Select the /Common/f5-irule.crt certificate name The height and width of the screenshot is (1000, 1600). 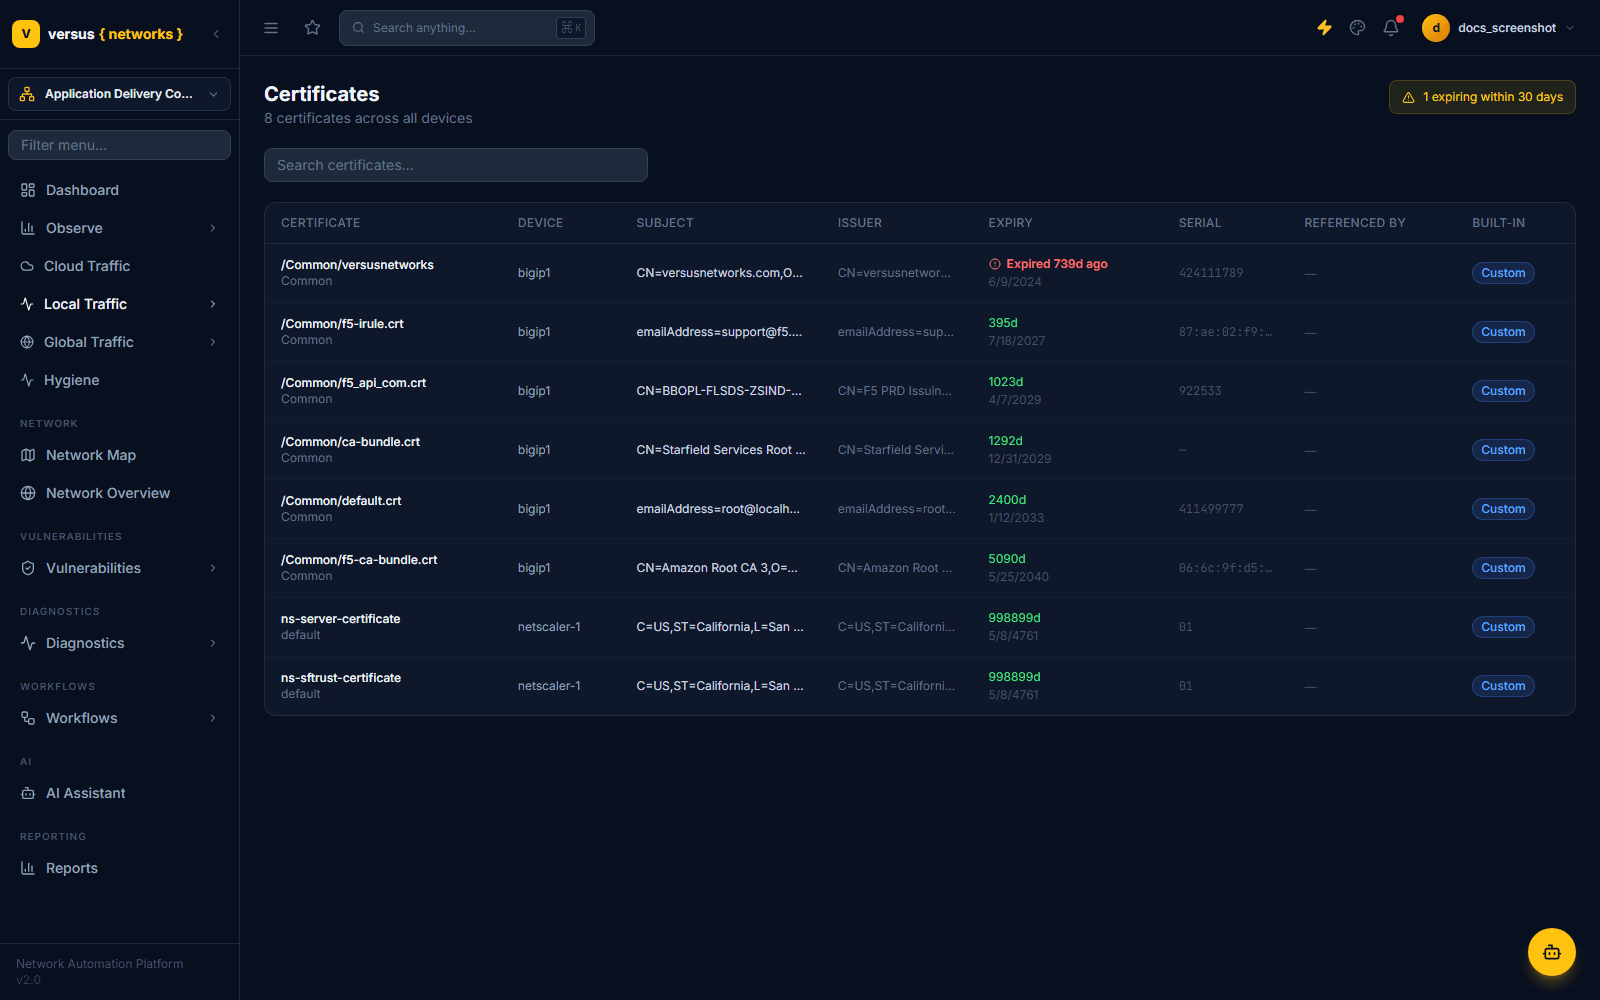342,324
